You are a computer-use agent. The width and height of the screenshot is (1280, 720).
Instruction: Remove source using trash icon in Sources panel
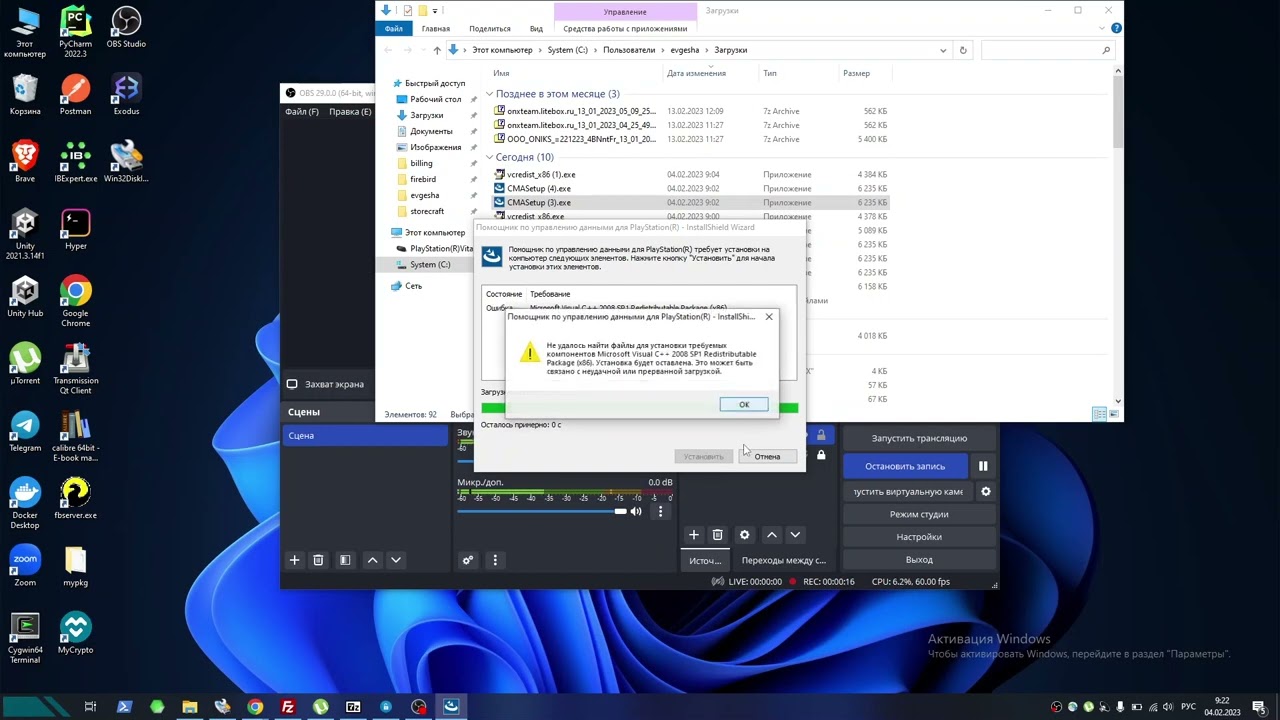(x=717, y=535)
